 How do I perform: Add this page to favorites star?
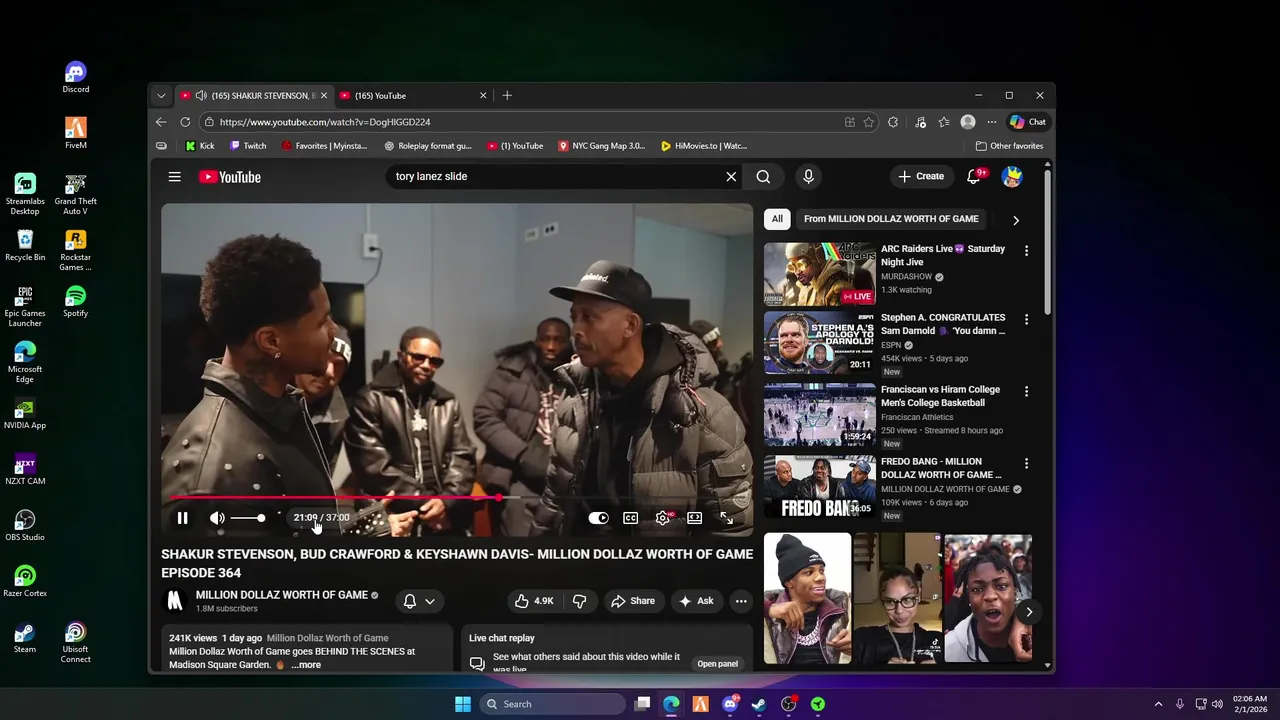(869, 122)
